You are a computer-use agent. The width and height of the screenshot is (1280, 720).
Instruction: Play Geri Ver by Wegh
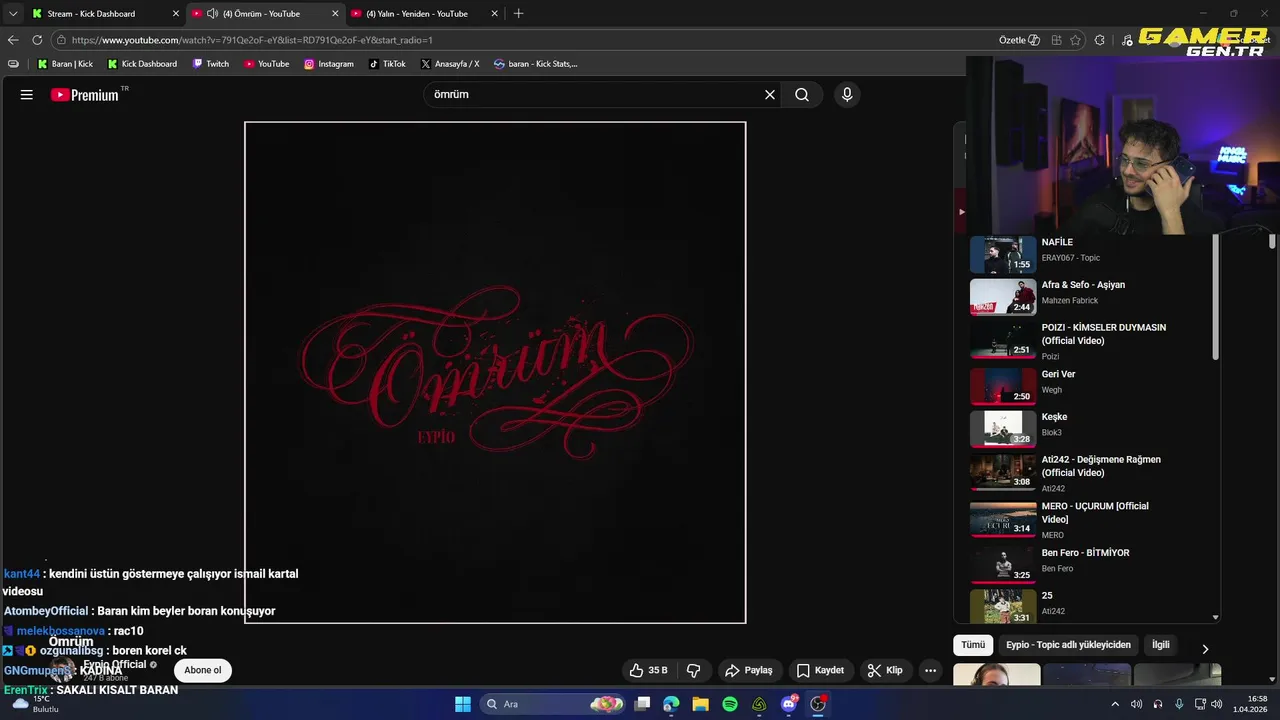tap(1090, 386)
